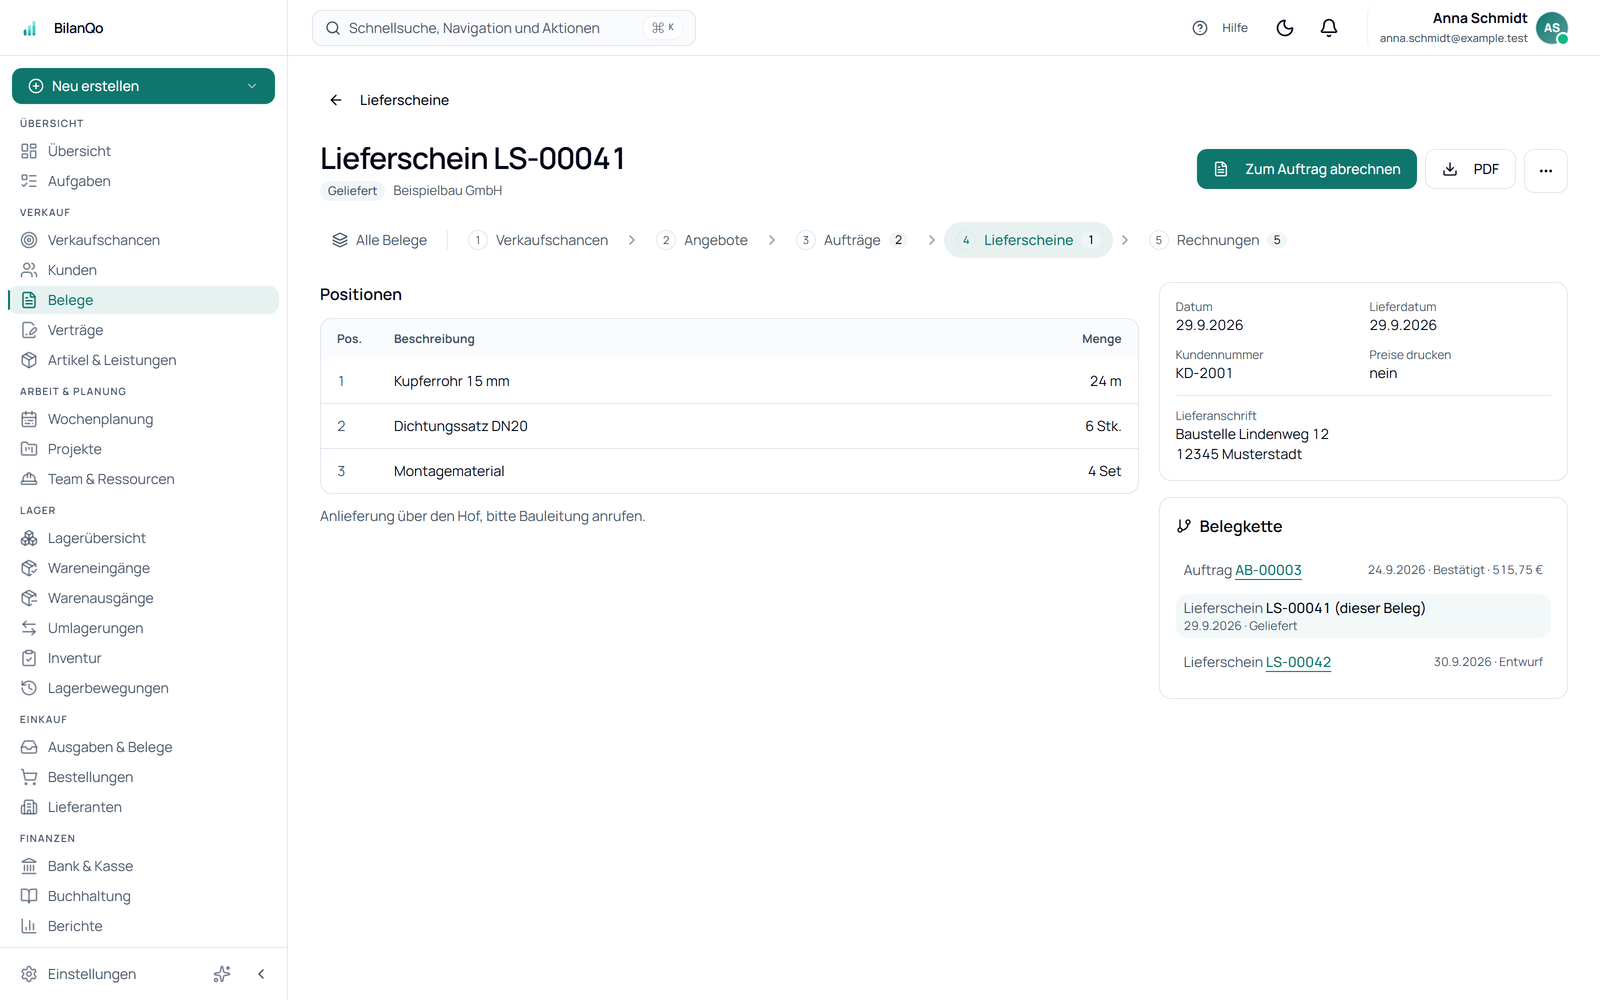Open notifications bell
The height and width of the screenshot is (1000, 1600).
coord(1329,28)
